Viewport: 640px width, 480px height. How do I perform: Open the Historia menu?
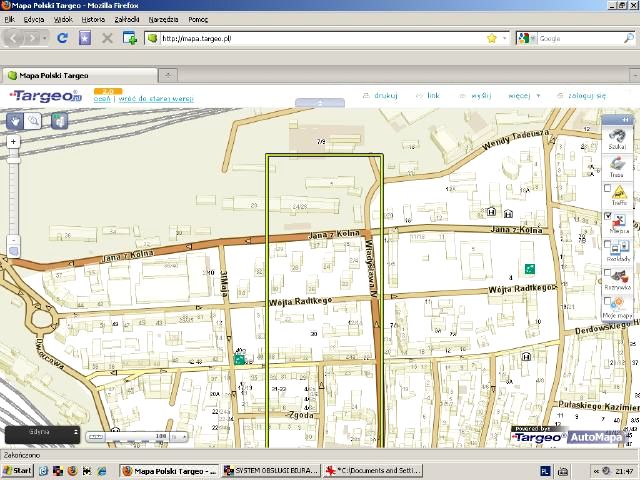click(93, 19)
